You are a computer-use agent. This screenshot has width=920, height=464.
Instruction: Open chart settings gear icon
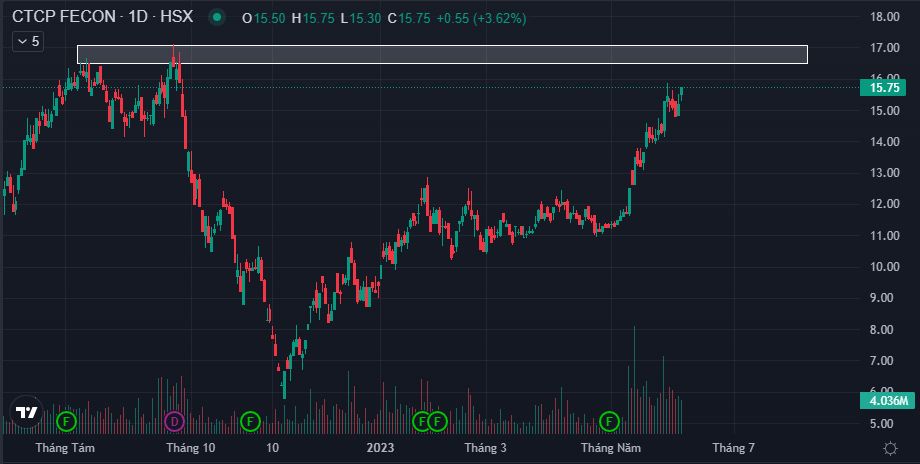click(x=890, y=448)
